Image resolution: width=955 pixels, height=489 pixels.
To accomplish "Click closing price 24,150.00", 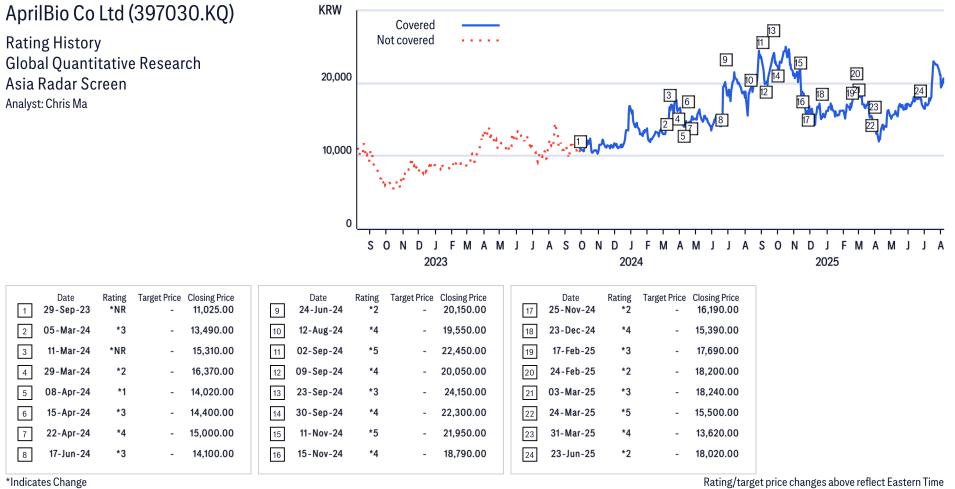I will pos(465,392).
